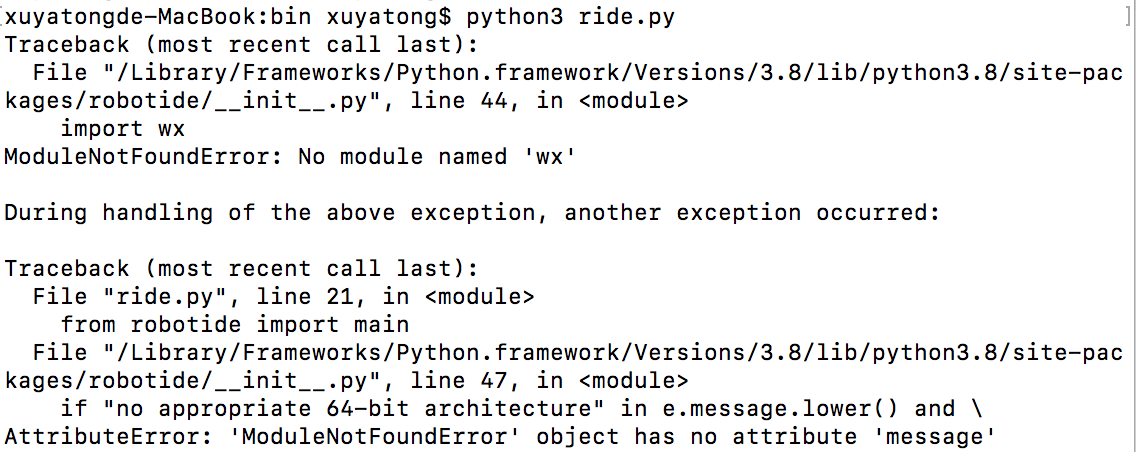Click the second 'Traceback (most recent call last)' line

pyautogui.click(x=241, y=269)
